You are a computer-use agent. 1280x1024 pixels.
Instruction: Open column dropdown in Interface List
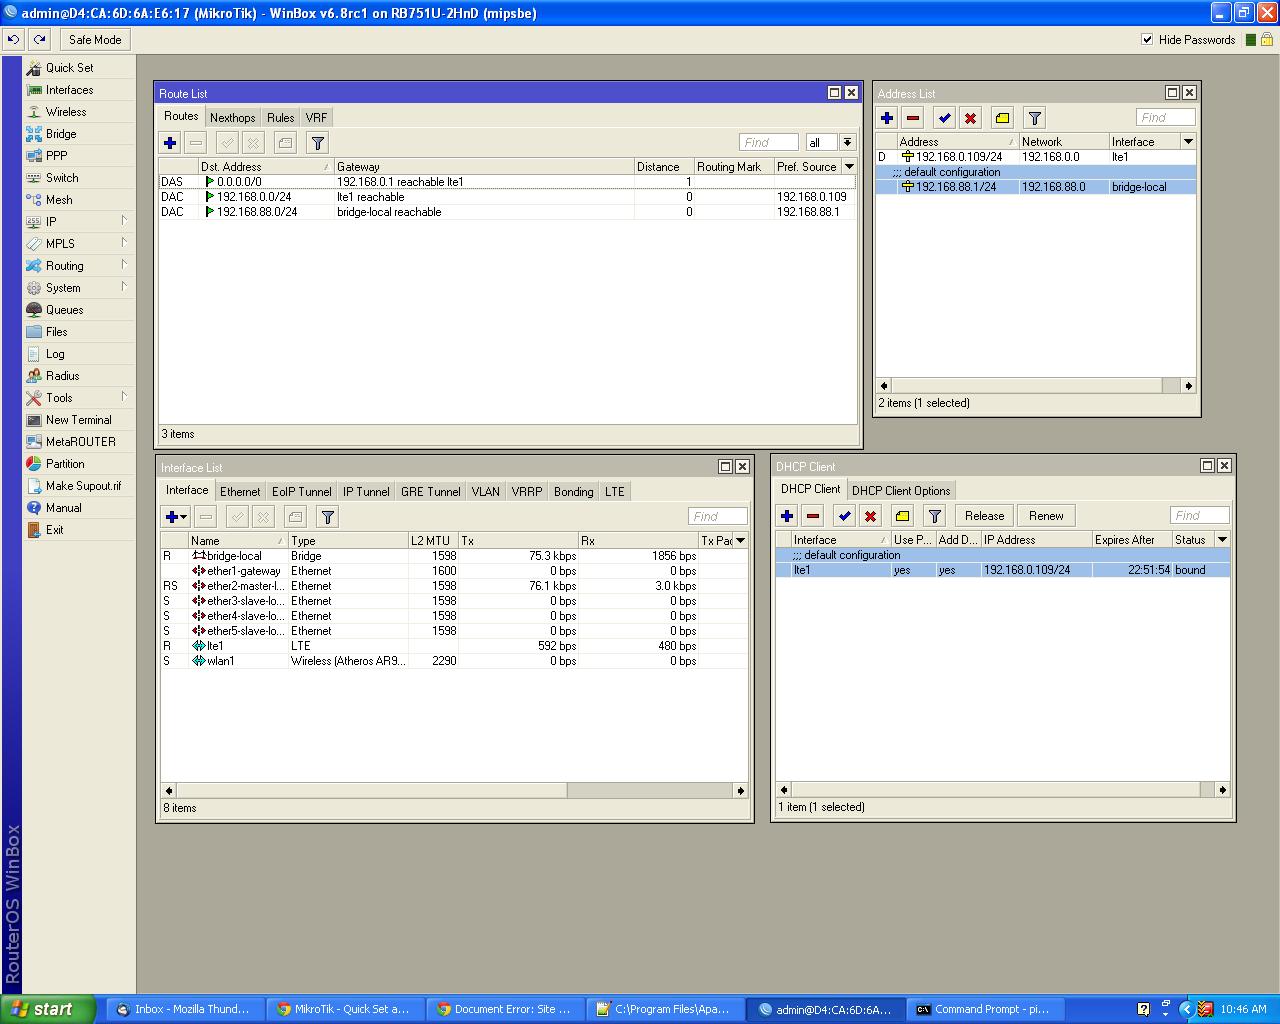tap(741, 541)
